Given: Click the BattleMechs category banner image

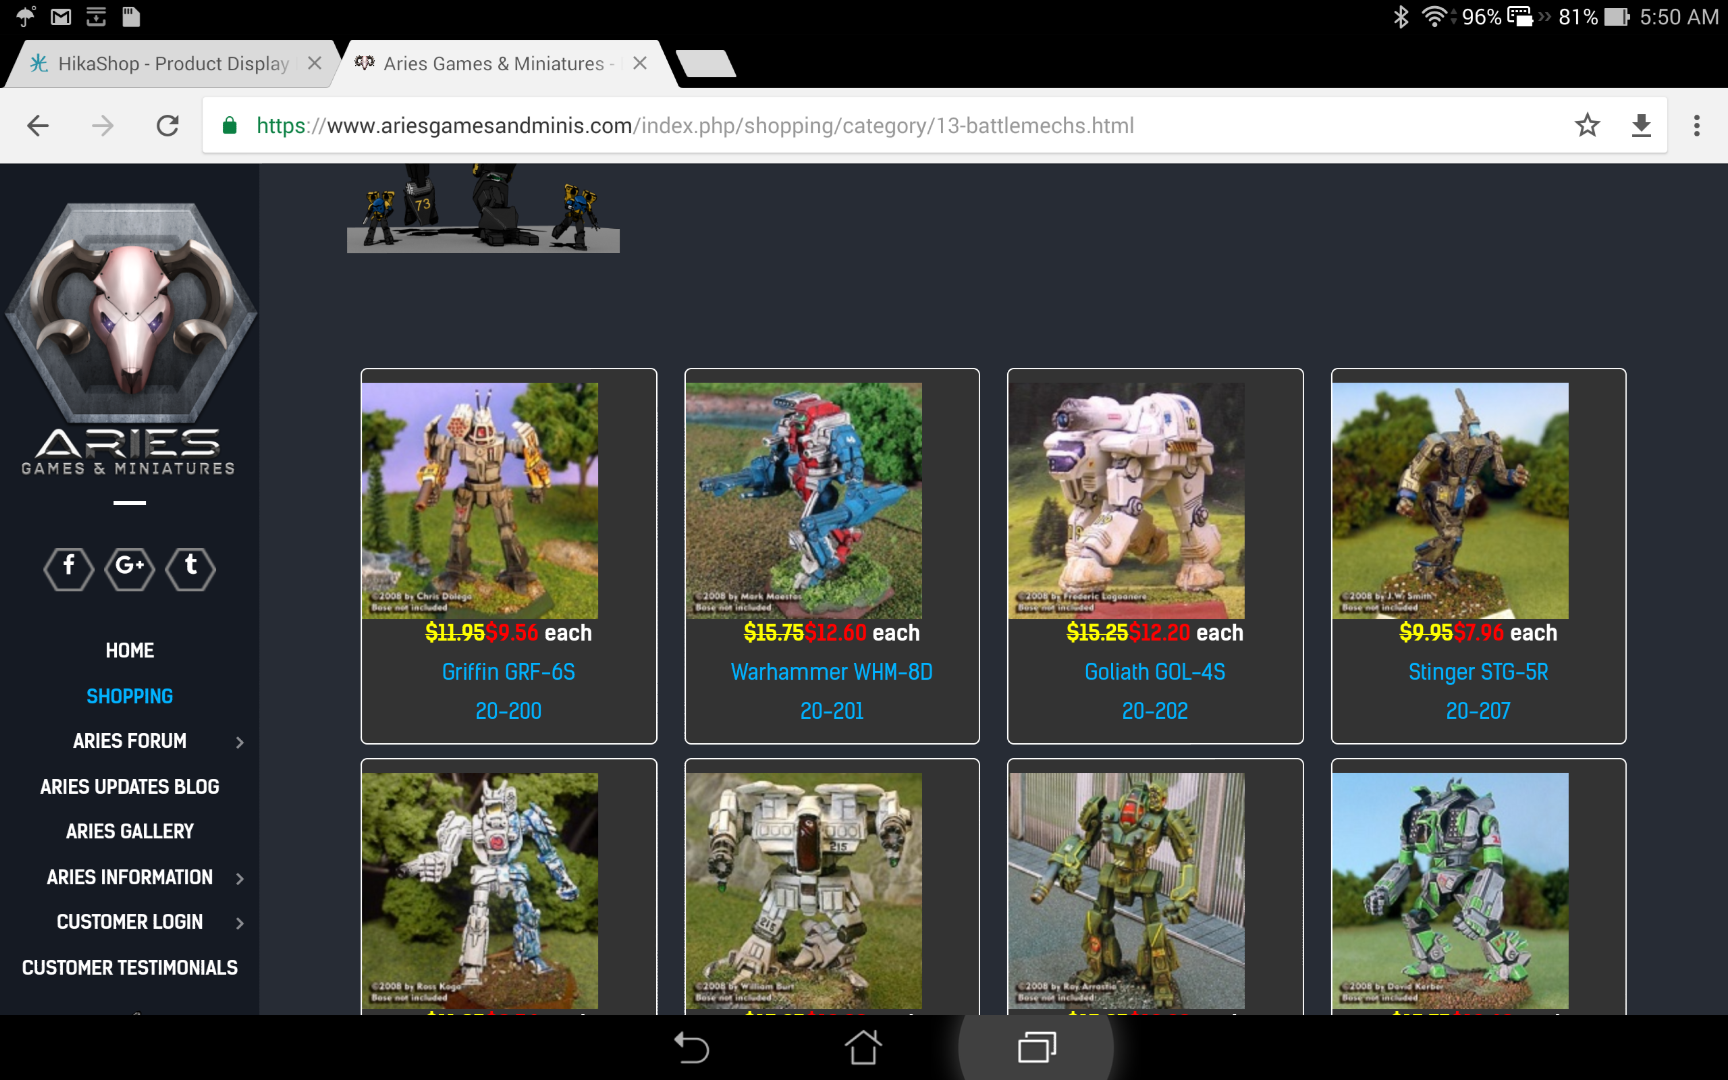Looking at the screenshot, I should [x=483, y=208].
